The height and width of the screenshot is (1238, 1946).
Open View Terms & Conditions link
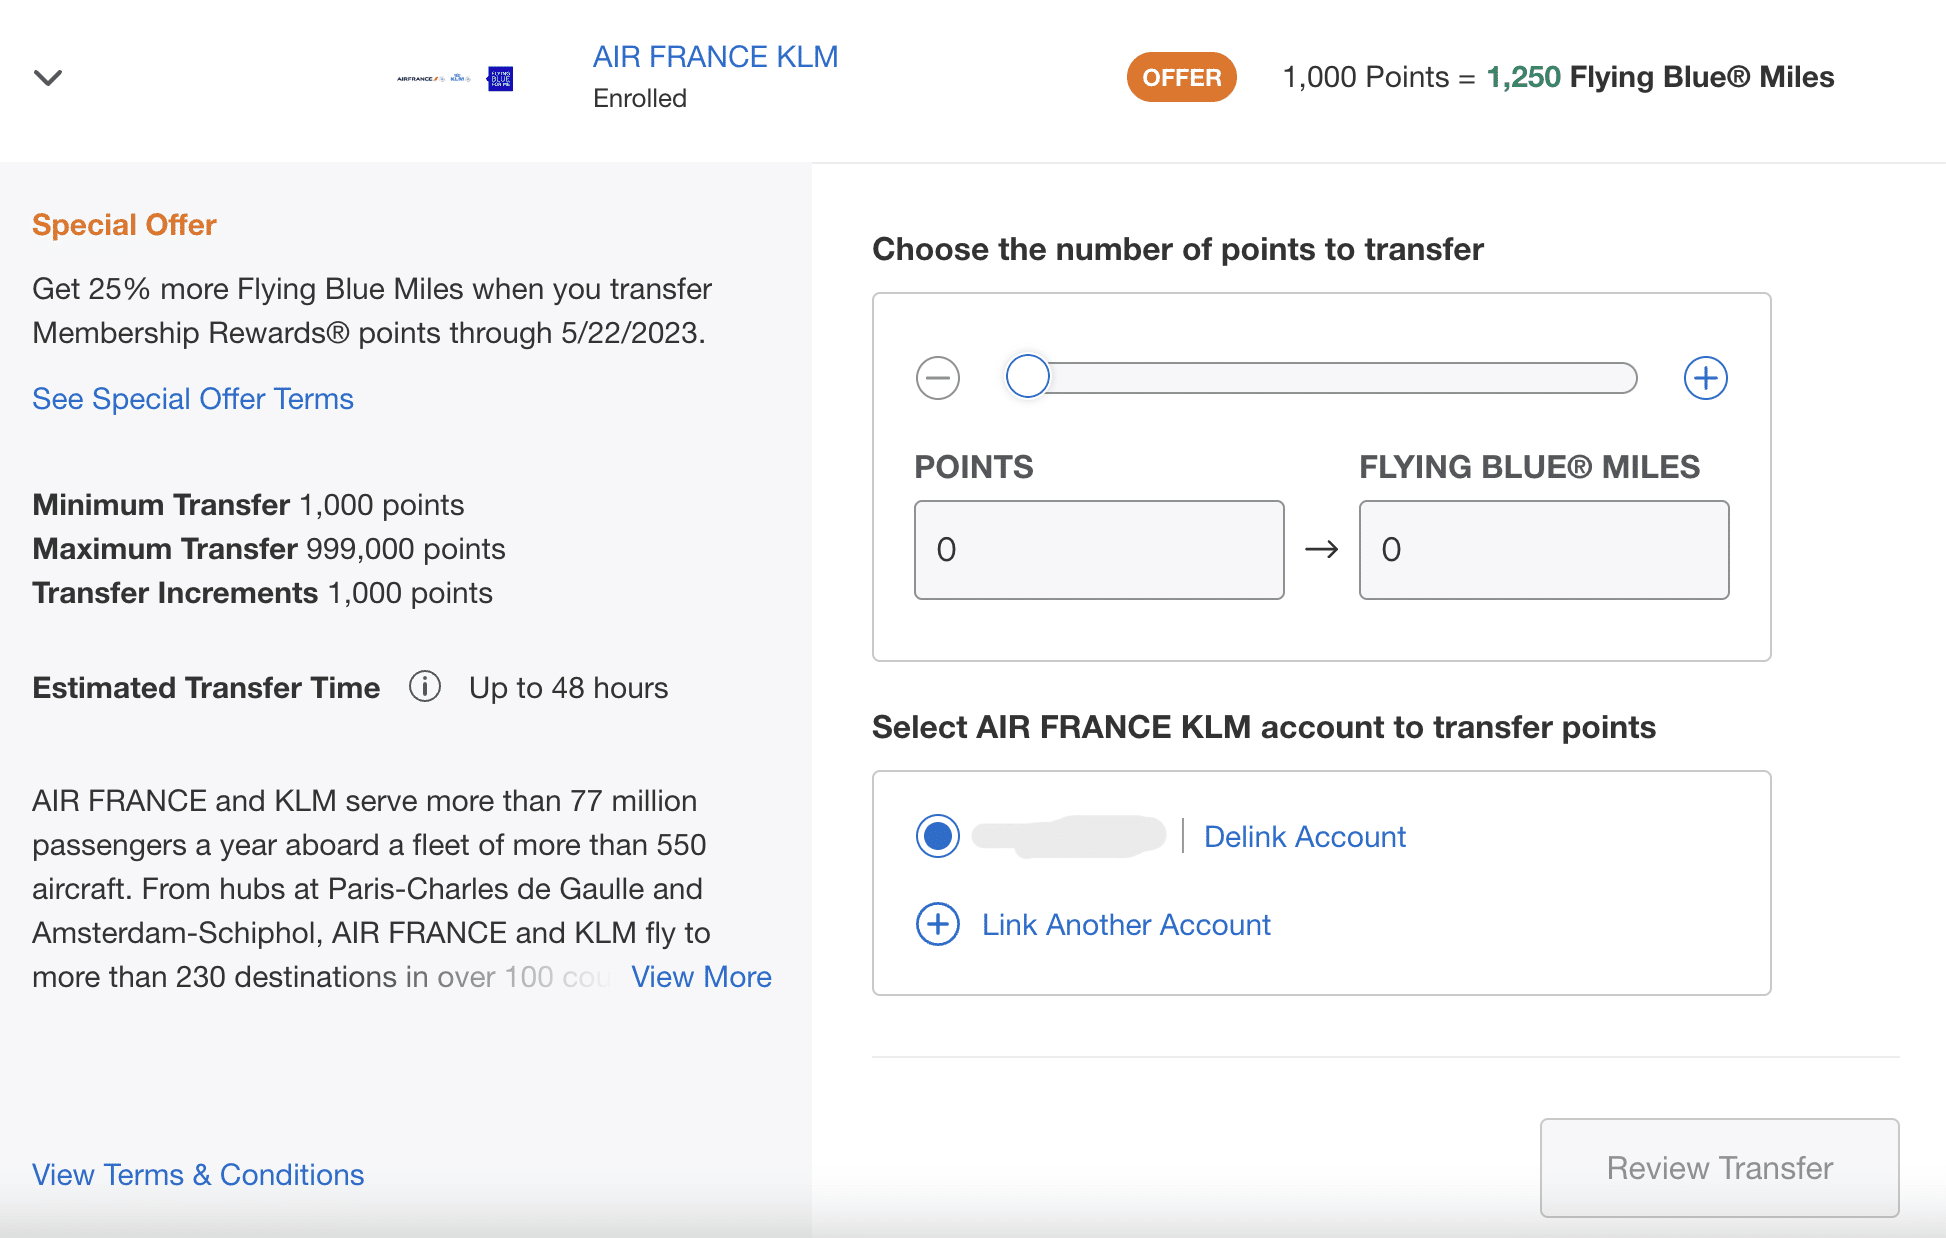click(198, 1175)
